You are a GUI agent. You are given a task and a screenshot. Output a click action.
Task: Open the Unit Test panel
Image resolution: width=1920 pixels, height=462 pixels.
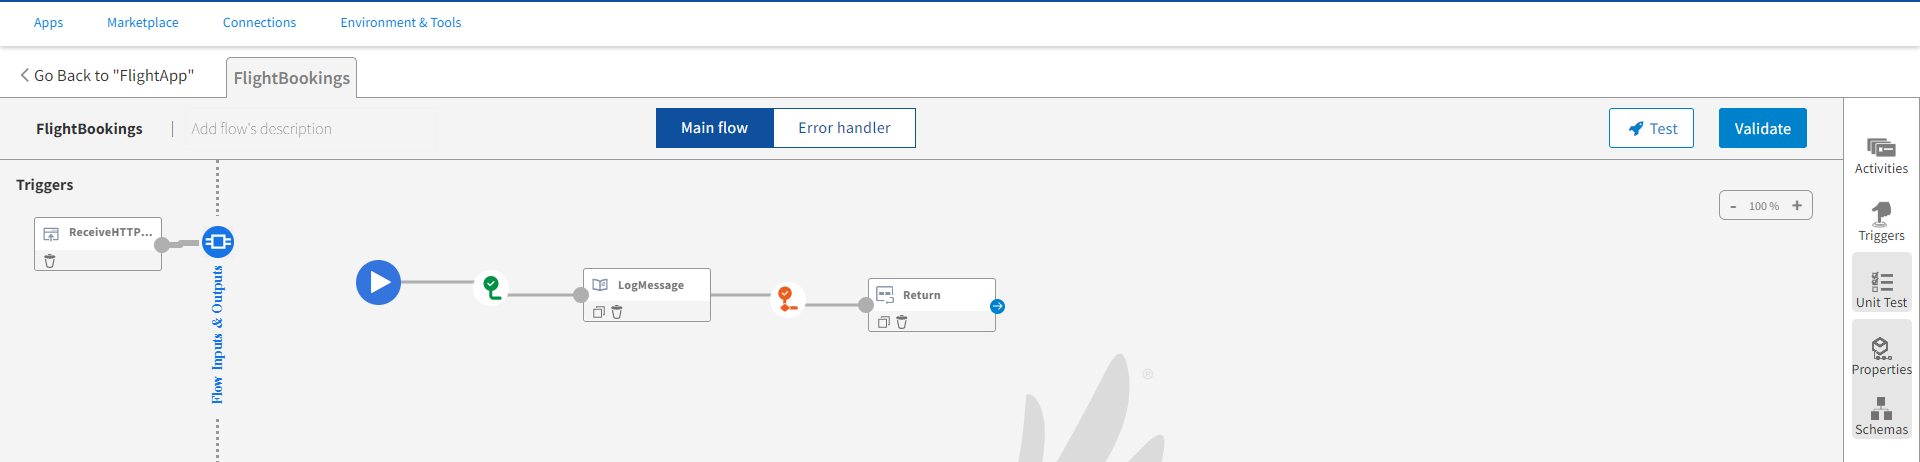pyautogui.click(x=1881, y=288)
